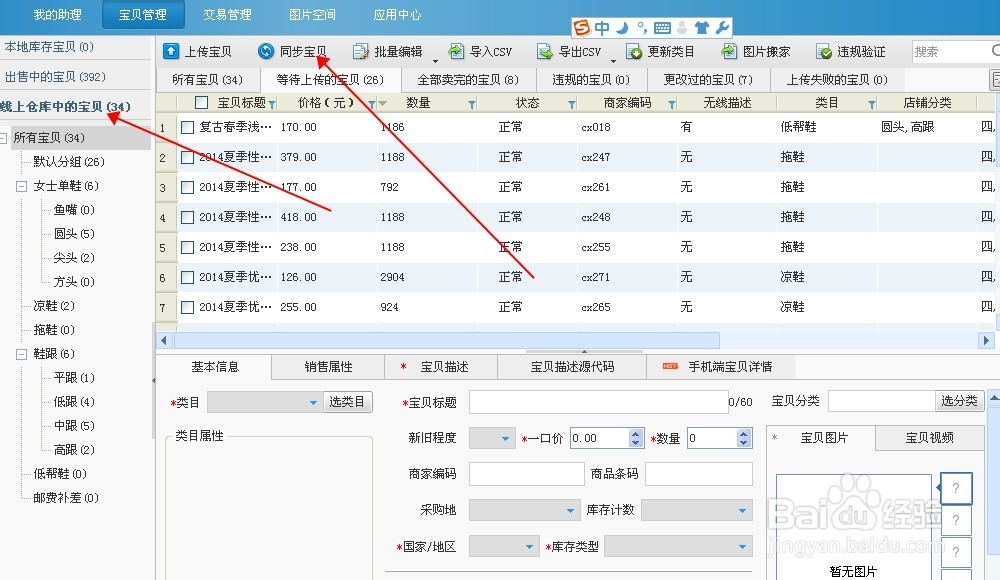Click filter funnel icon on 类目 column
Viewport: 1000px width, 580px height.
tap(872, 104)
